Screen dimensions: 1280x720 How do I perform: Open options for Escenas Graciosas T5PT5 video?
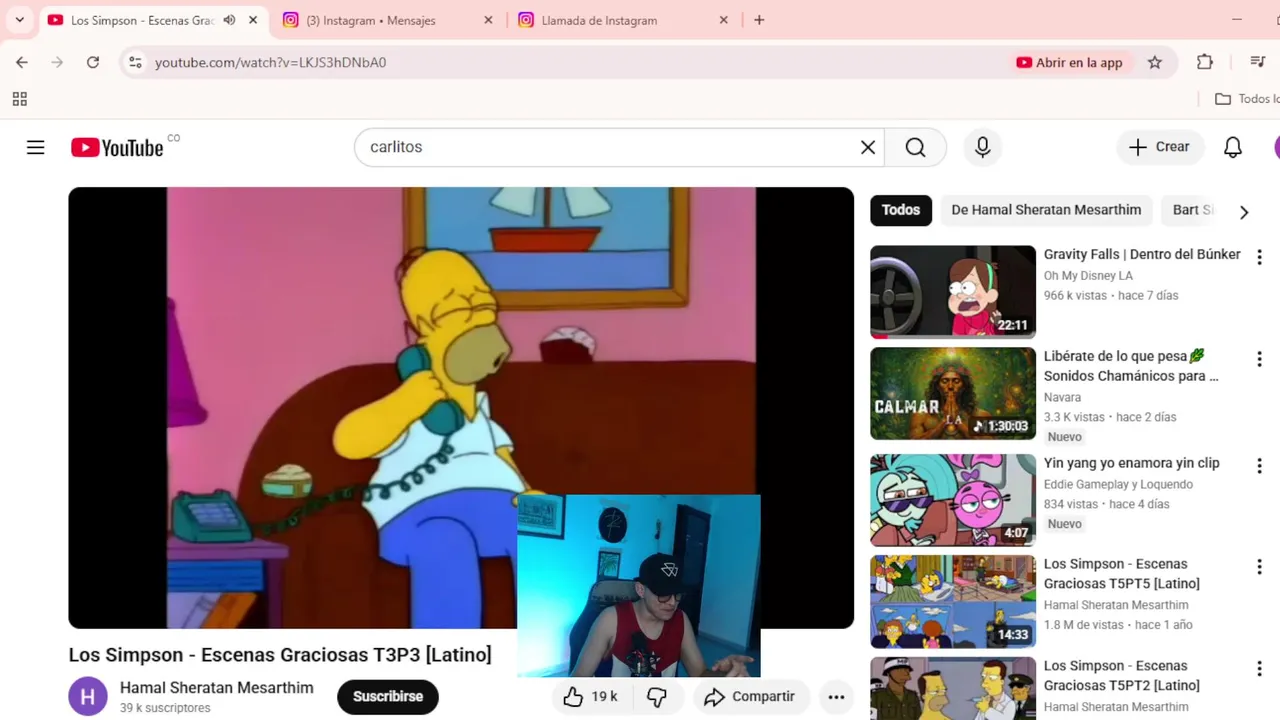pos(1259,567)
